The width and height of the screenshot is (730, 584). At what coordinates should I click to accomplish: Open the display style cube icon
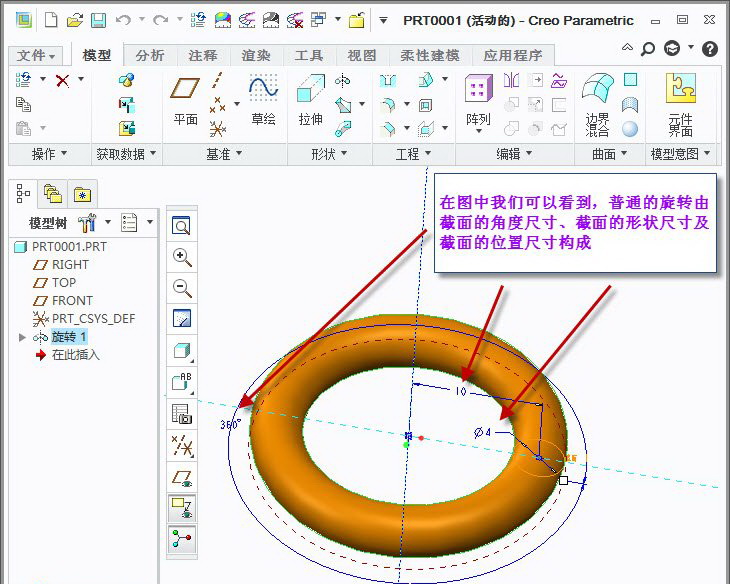[182, 351]
